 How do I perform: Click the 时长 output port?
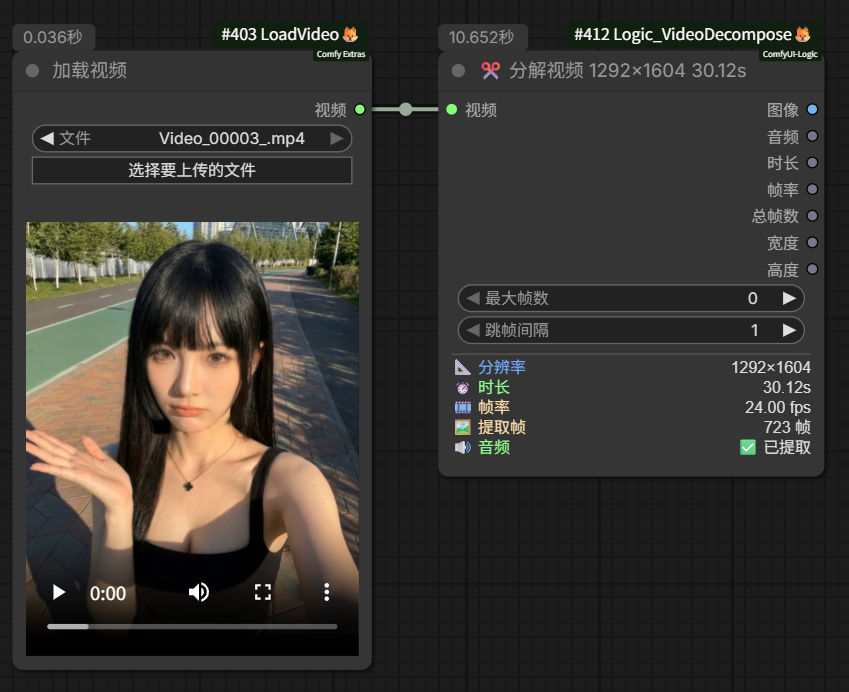(812, 162)
